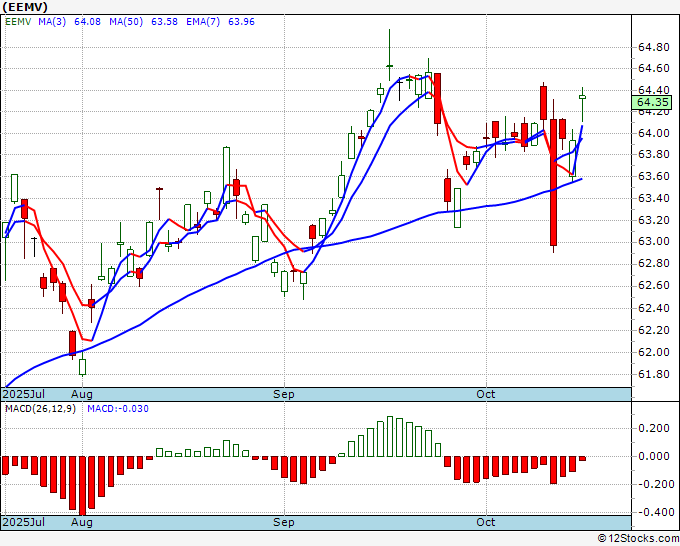This screenshot has height=546, width=680.
Task: Click the ©12Stocks.com attribution link
Action: point(638,539)
